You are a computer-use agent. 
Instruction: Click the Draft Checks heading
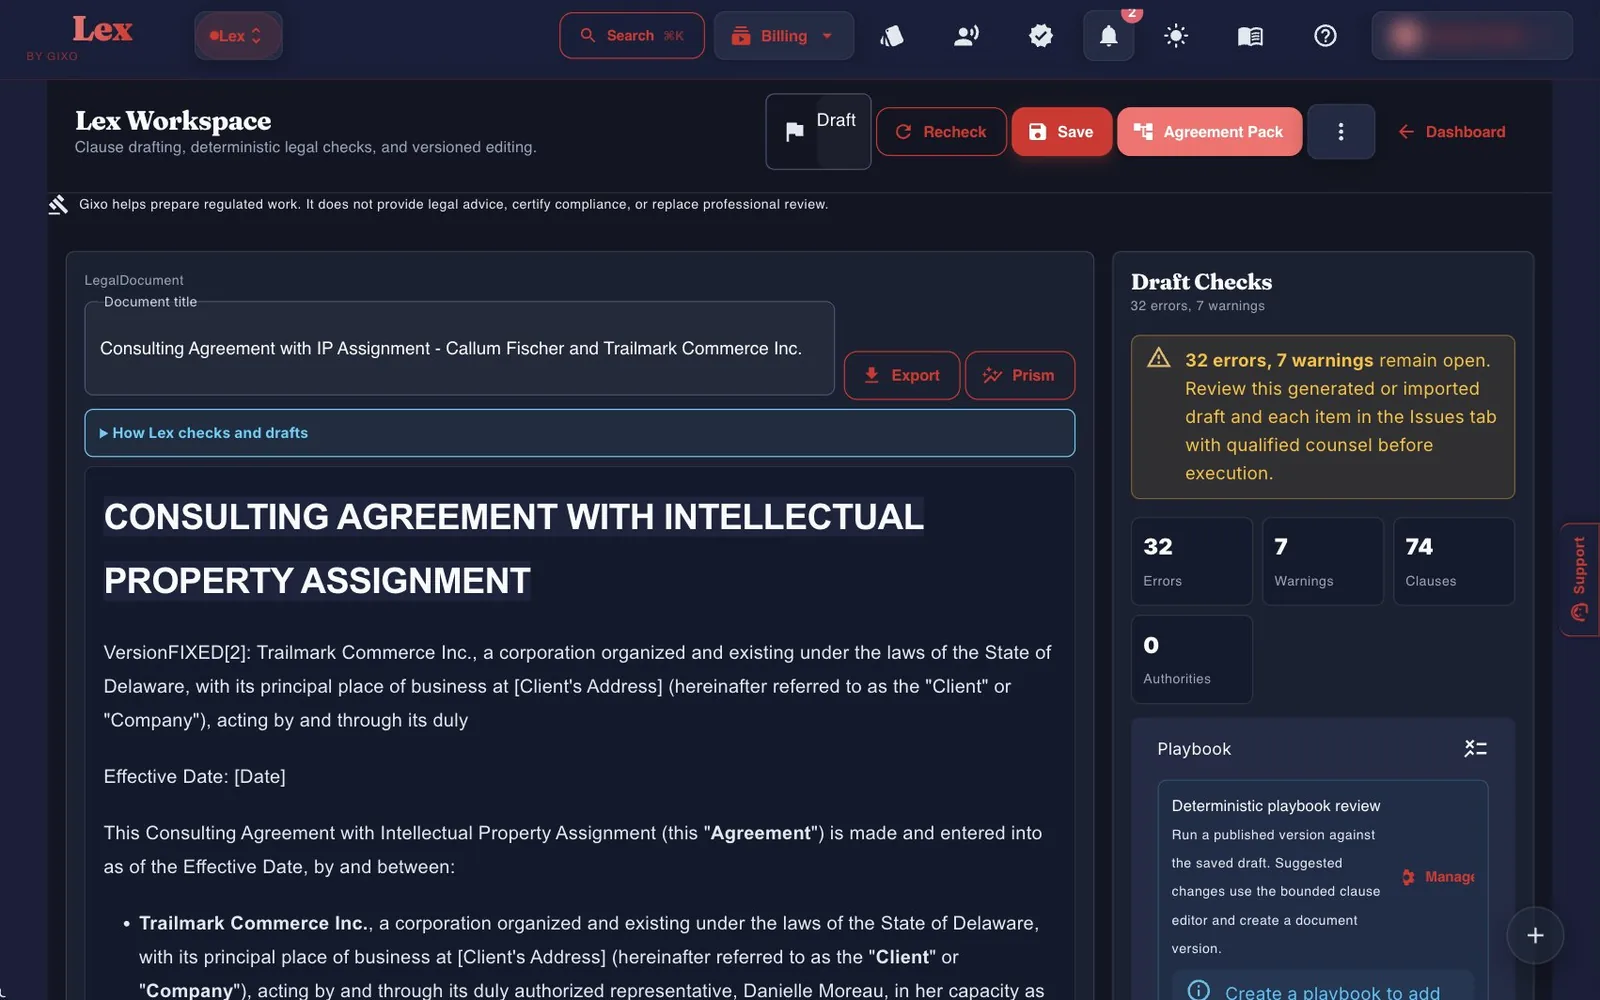pos(1201,282)
